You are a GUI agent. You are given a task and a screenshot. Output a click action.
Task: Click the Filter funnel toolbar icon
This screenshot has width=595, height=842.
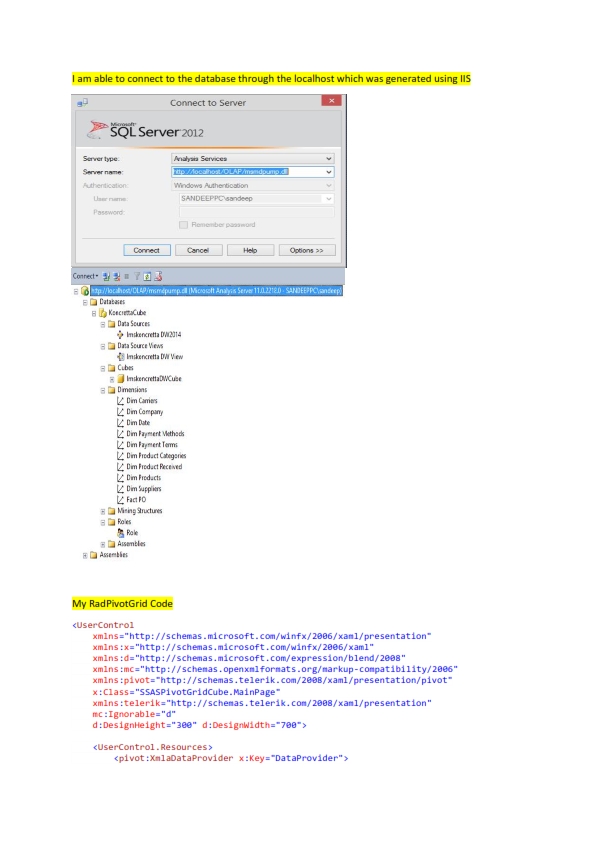click(137, 277)
